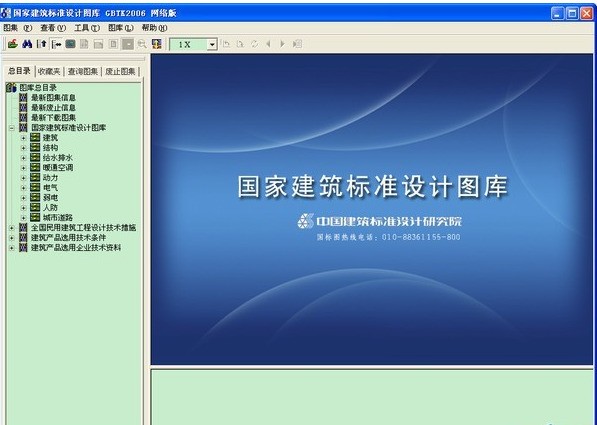Select 全国民用建筑工程设计技术措施 label

pos(83,228)
